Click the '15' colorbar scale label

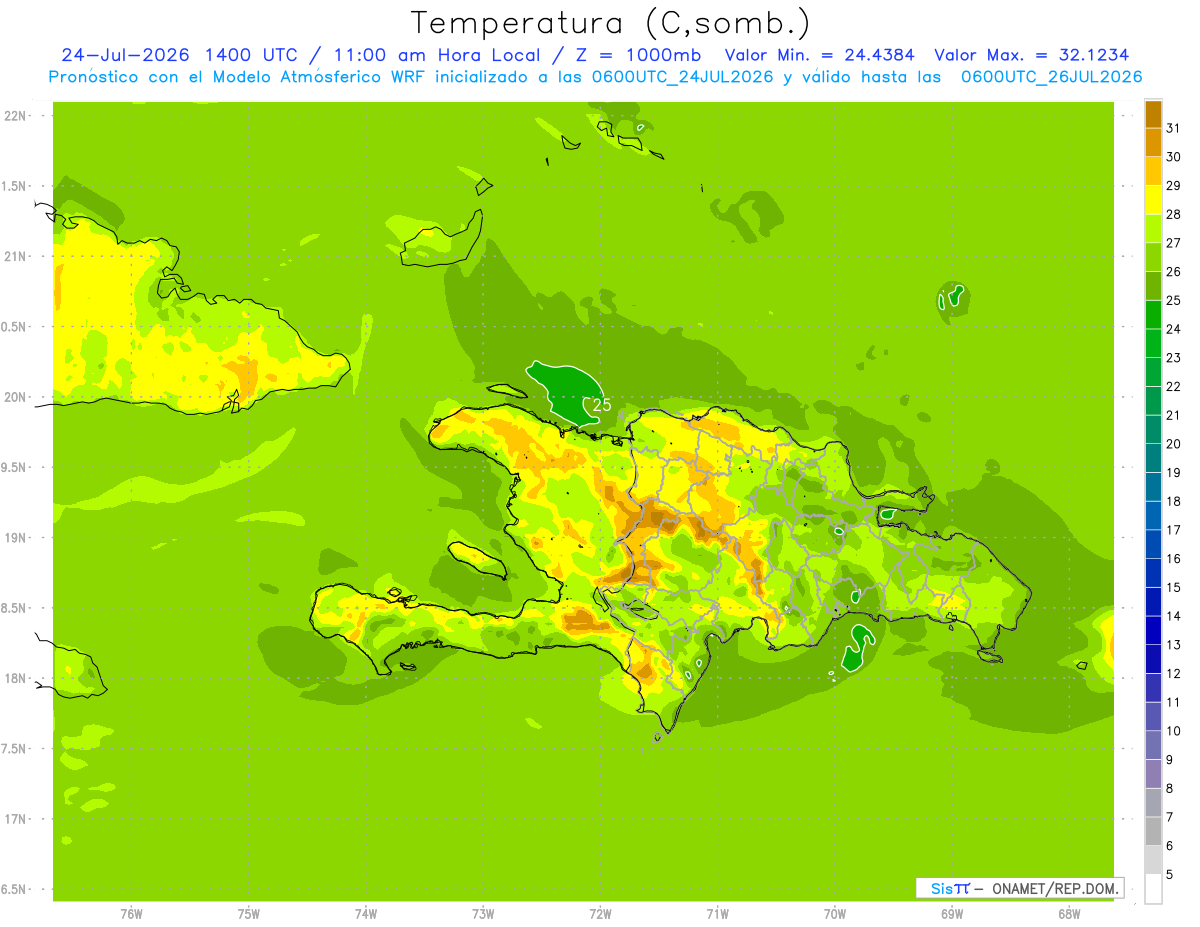click(x=1173, y=587)
